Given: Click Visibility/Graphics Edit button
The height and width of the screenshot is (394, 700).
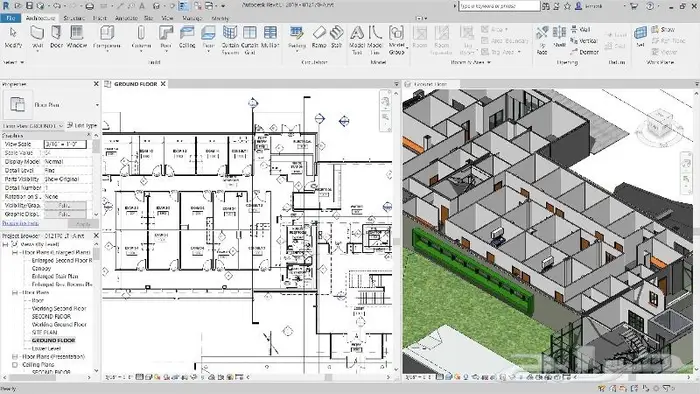Looking at the screenshot, I should click(x=65, y=205).
